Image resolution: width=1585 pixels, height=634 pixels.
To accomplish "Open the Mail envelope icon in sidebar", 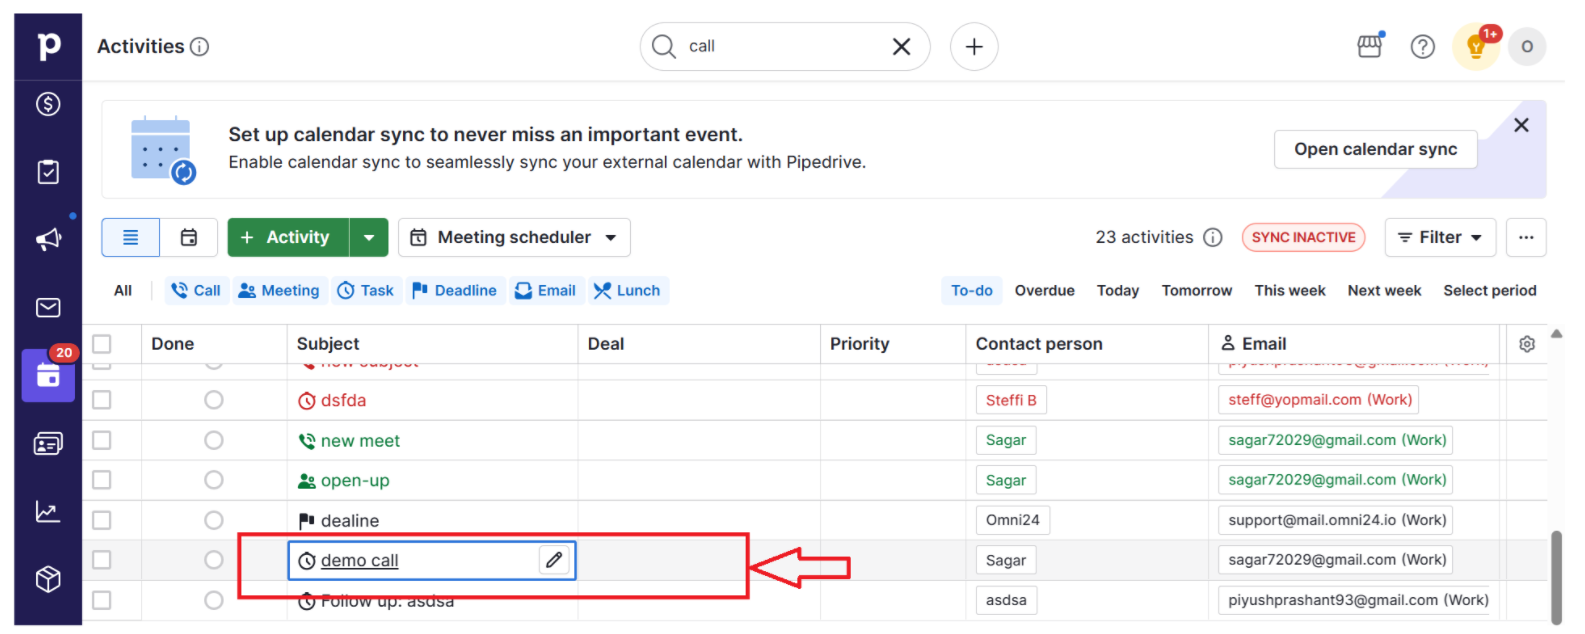I will 48,307.
